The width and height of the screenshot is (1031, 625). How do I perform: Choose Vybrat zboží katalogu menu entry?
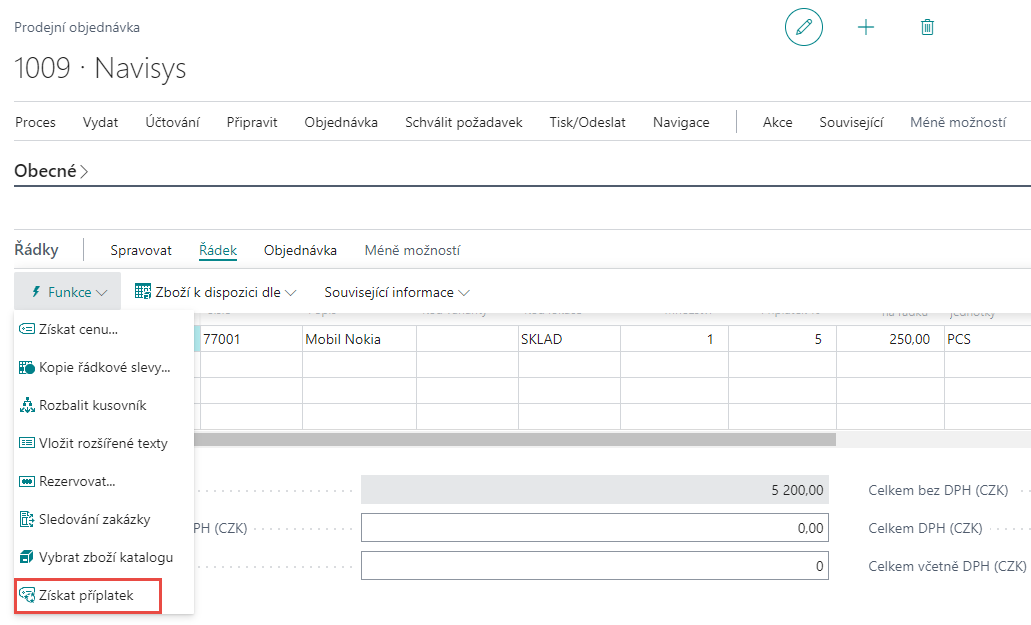point(104,558)
